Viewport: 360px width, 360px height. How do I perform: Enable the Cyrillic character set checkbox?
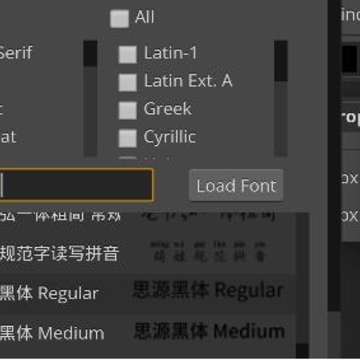click(128, 138)
